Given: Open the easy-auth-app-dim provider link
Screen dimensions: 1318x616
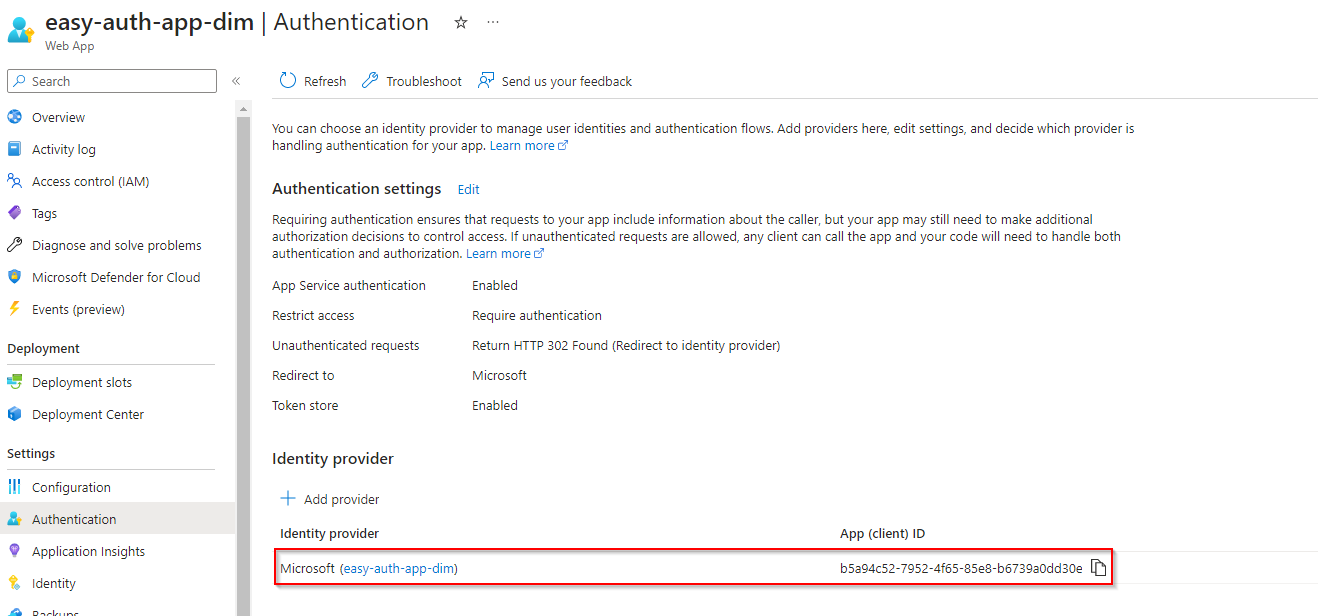Looking at the screenshot, I should [400, 568].
